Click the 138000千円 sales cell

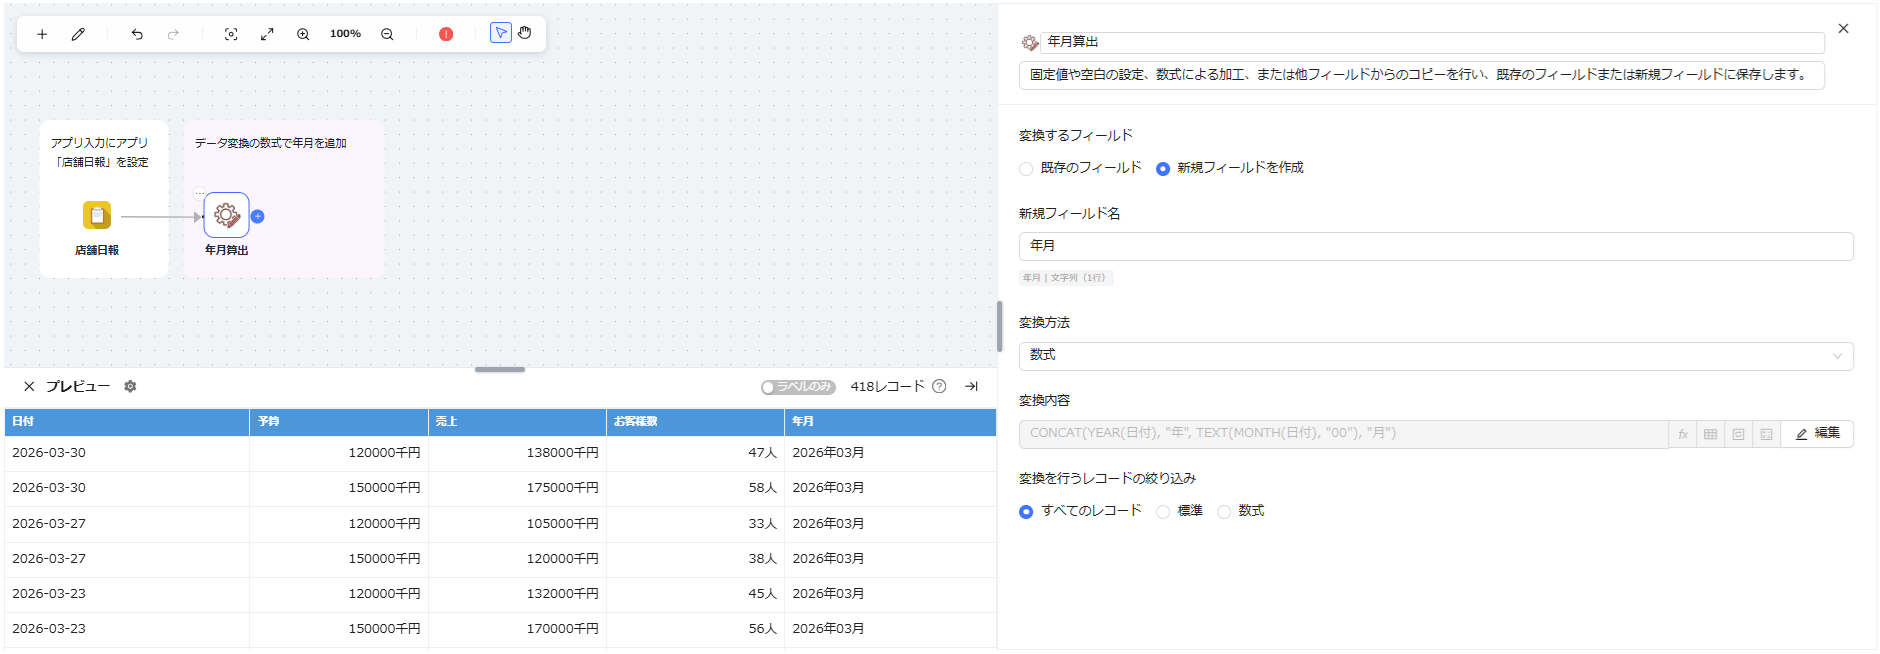tap(563, 453)
